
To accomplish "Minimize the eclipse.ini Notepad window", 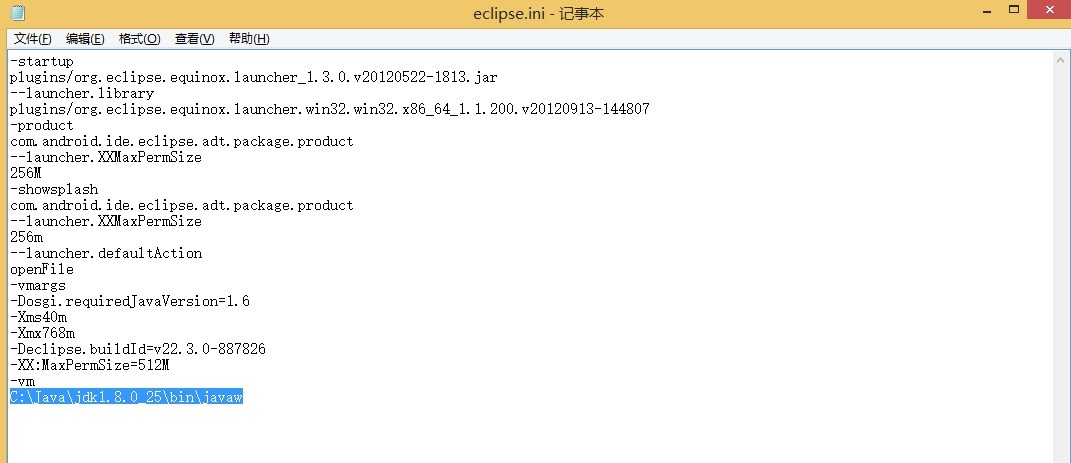I will pyautogui.click(x=988, y=12).
